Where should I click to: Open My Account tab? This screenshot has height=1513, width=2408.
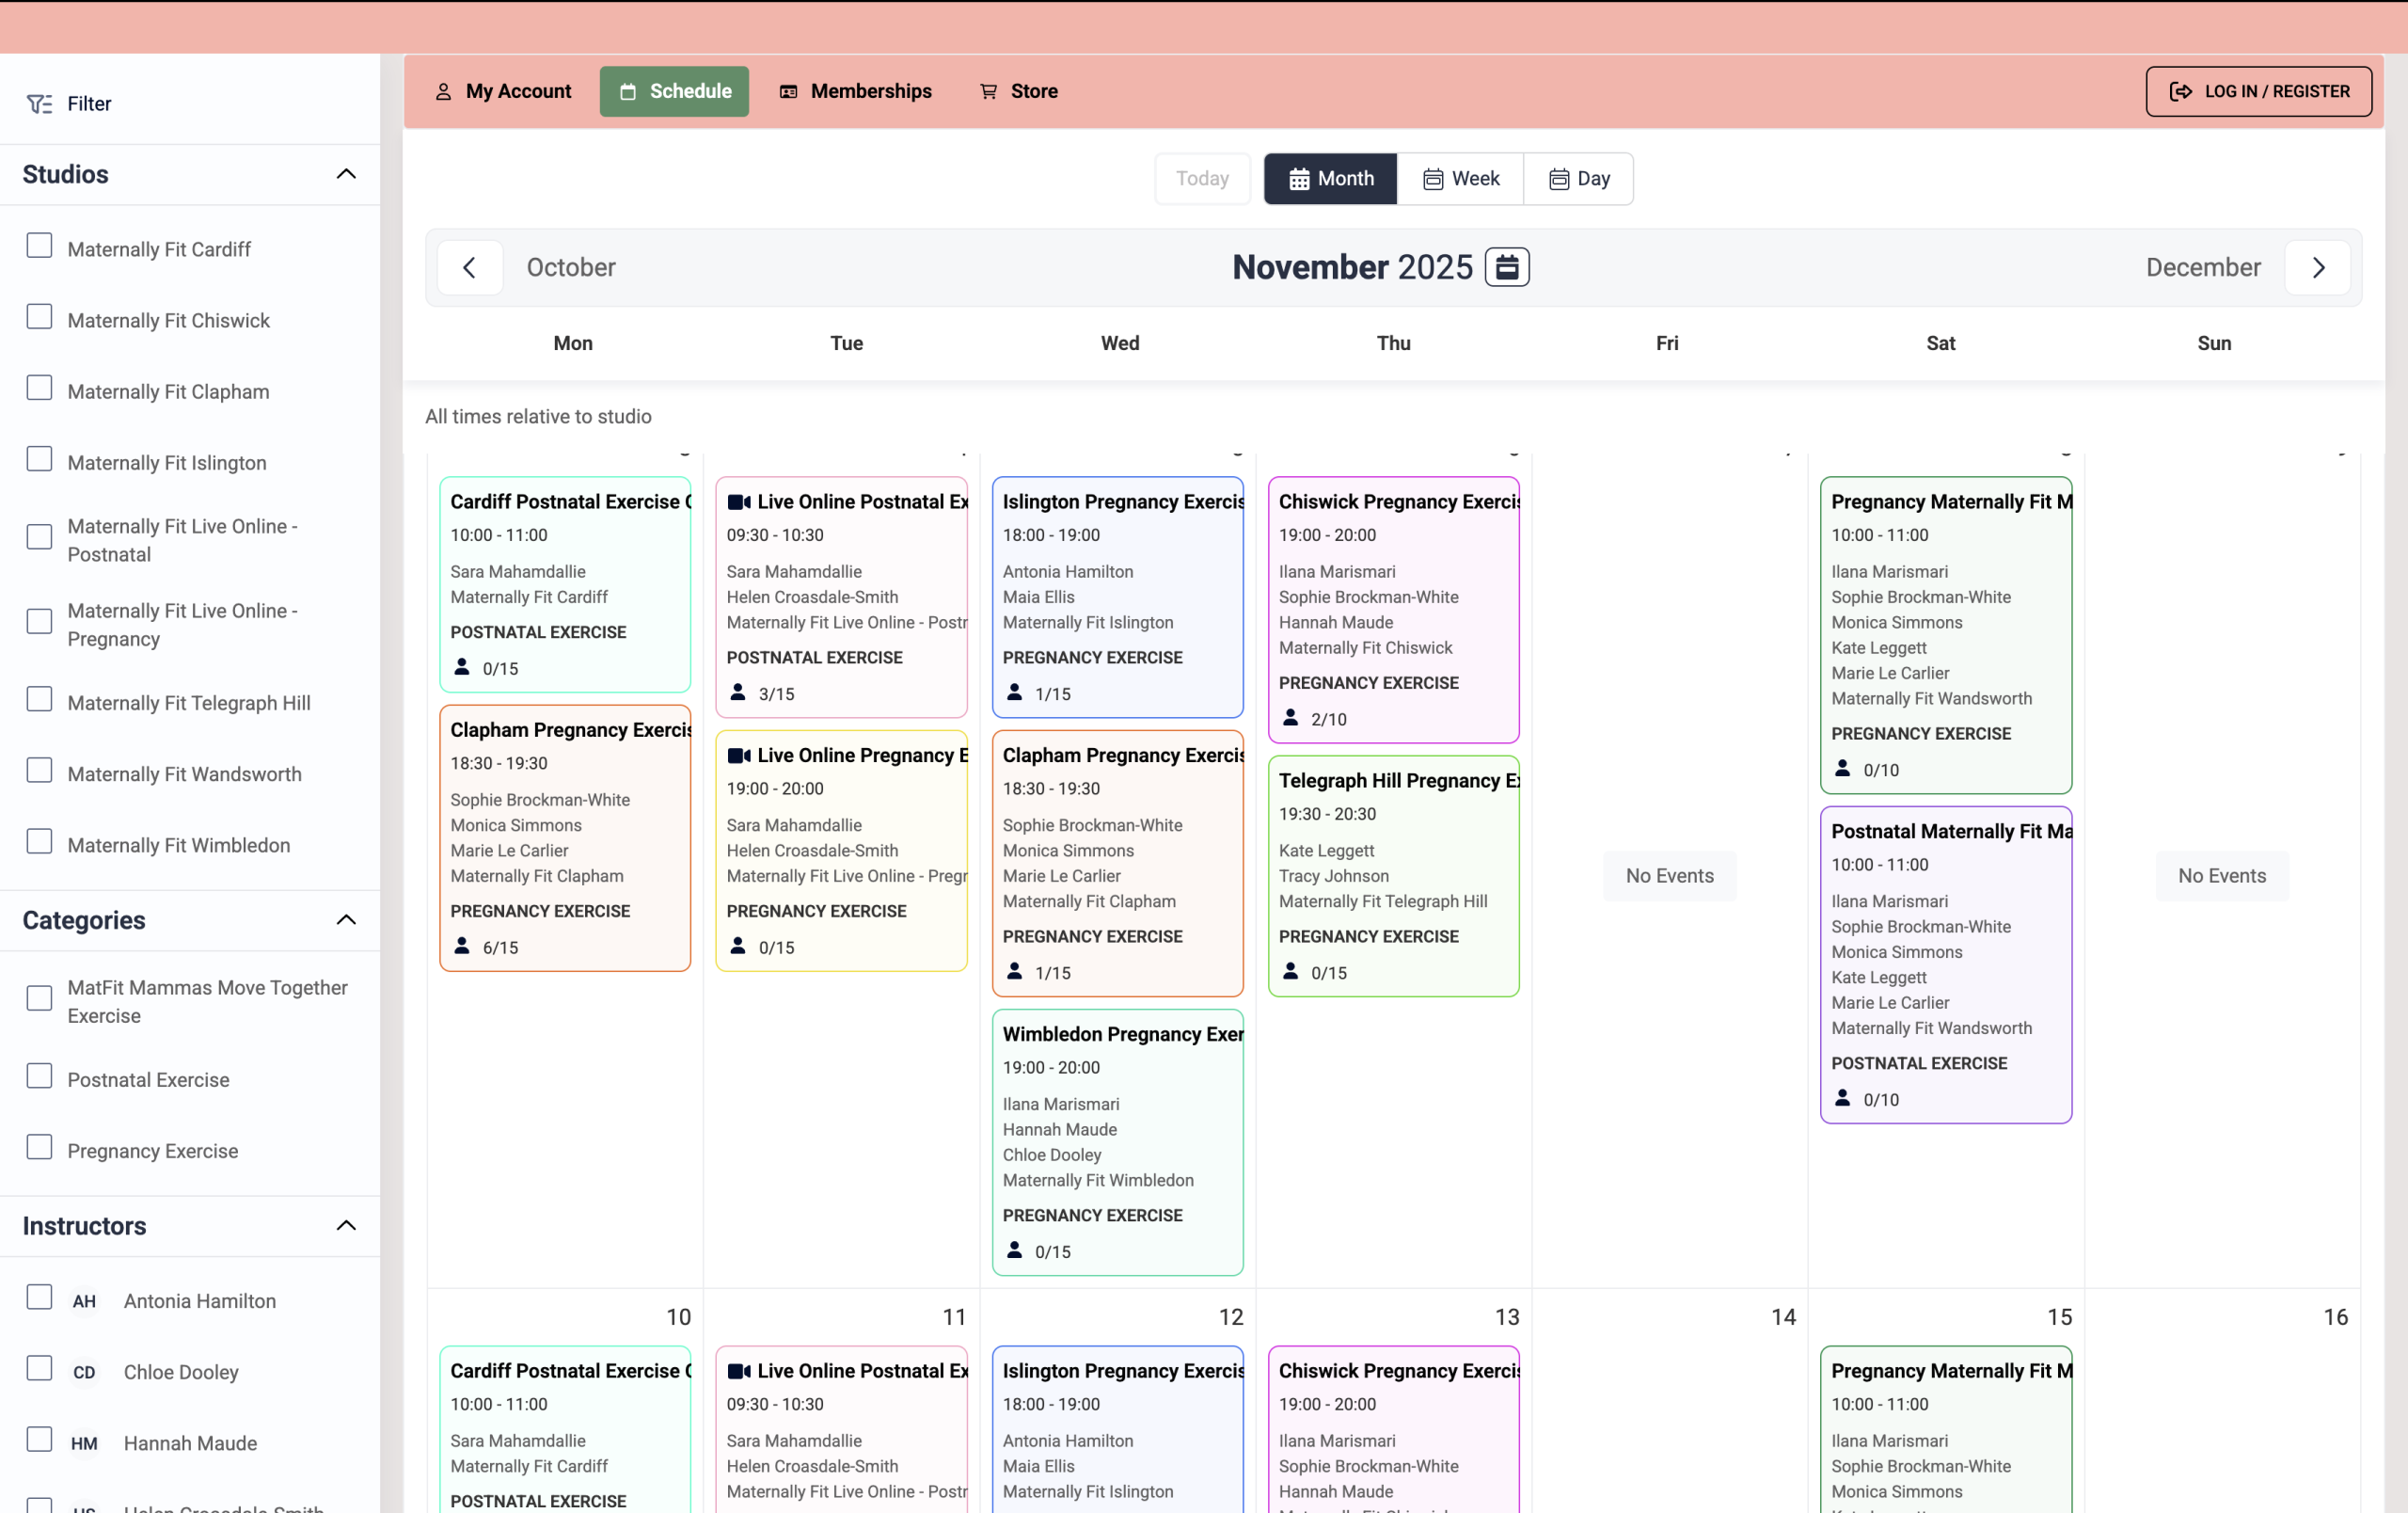[504, 92]
